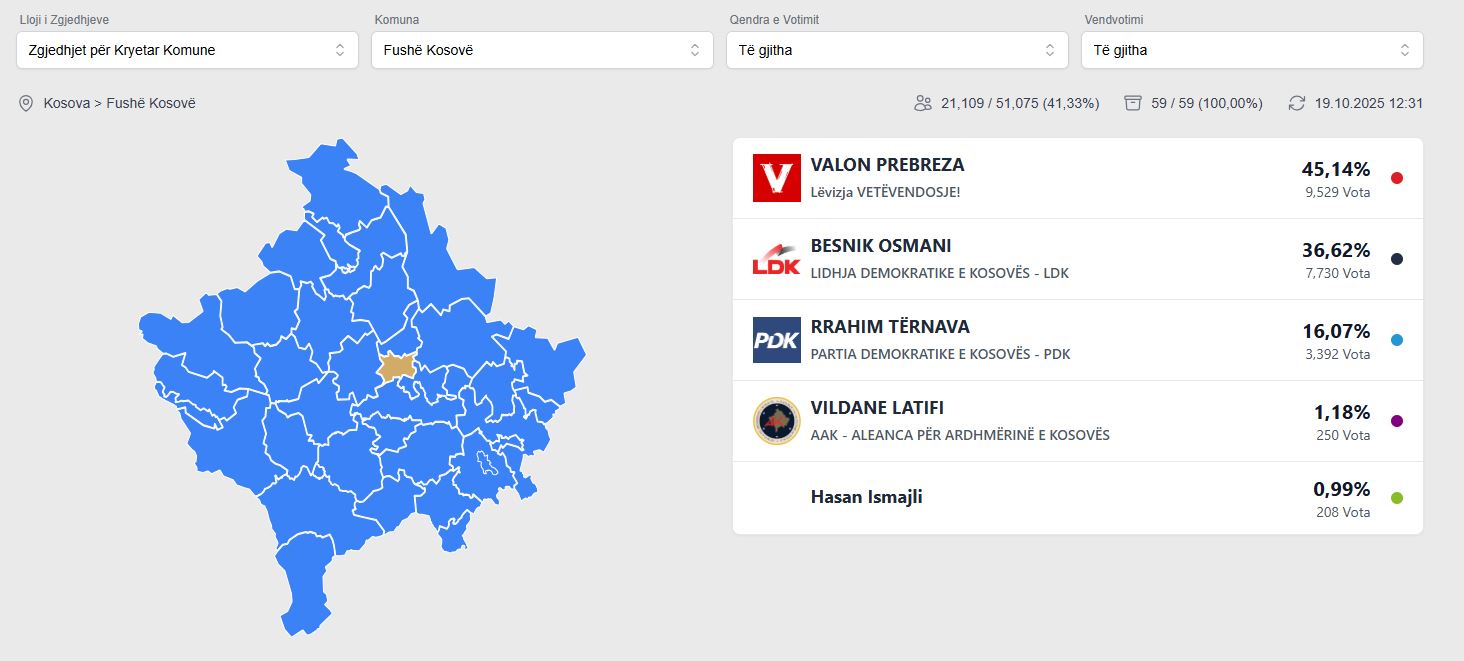Click the green dot for Hasan Ismajli
This screenshot has width=1464, height=661.
click(x=1397, y=498)
